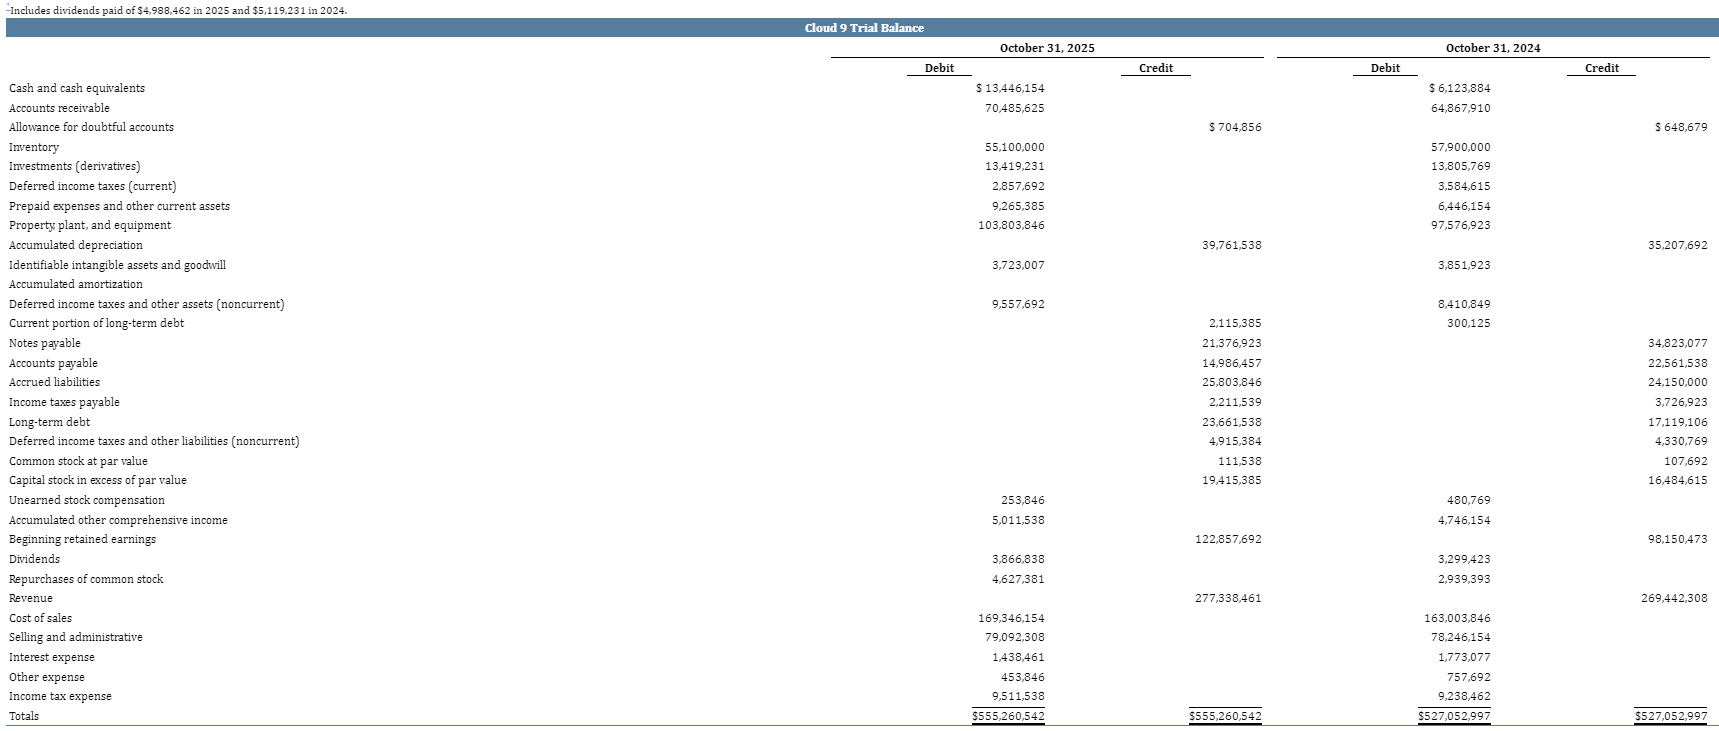Select the 2024 accrued liabilities value 24,150,000
This screenshot has width=1719, height=731.
point(1678,382)
